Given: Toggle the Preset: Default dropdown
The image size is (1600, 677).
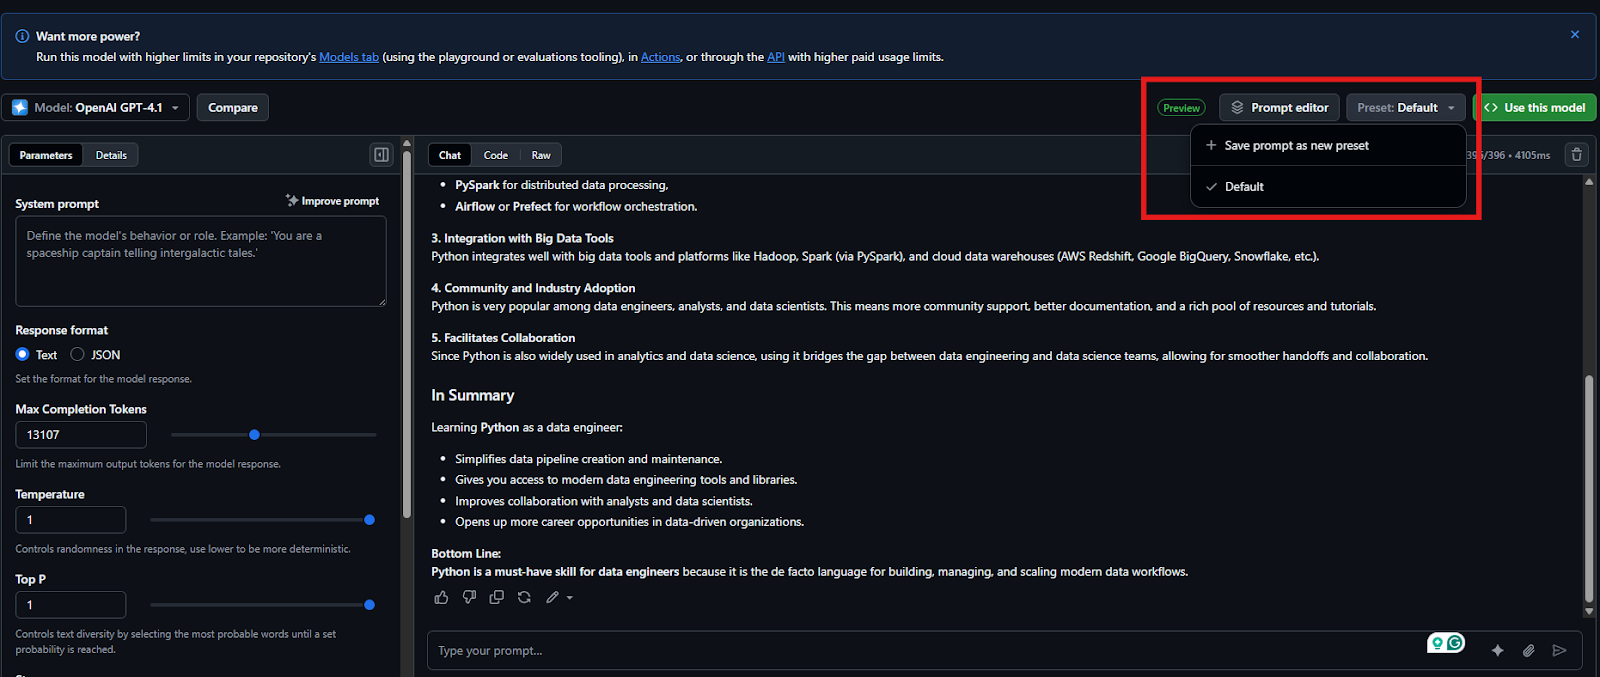Looking at the screenshot, I should (x=1405, y=108).
